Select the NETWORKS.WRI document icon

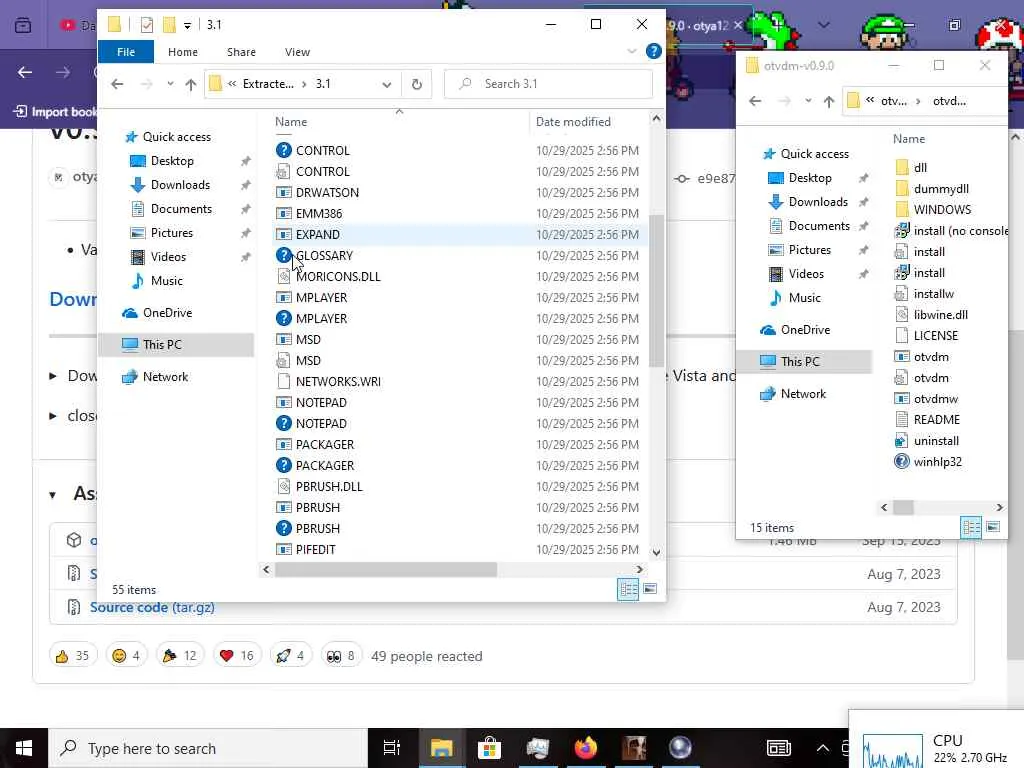coord(283,381)
